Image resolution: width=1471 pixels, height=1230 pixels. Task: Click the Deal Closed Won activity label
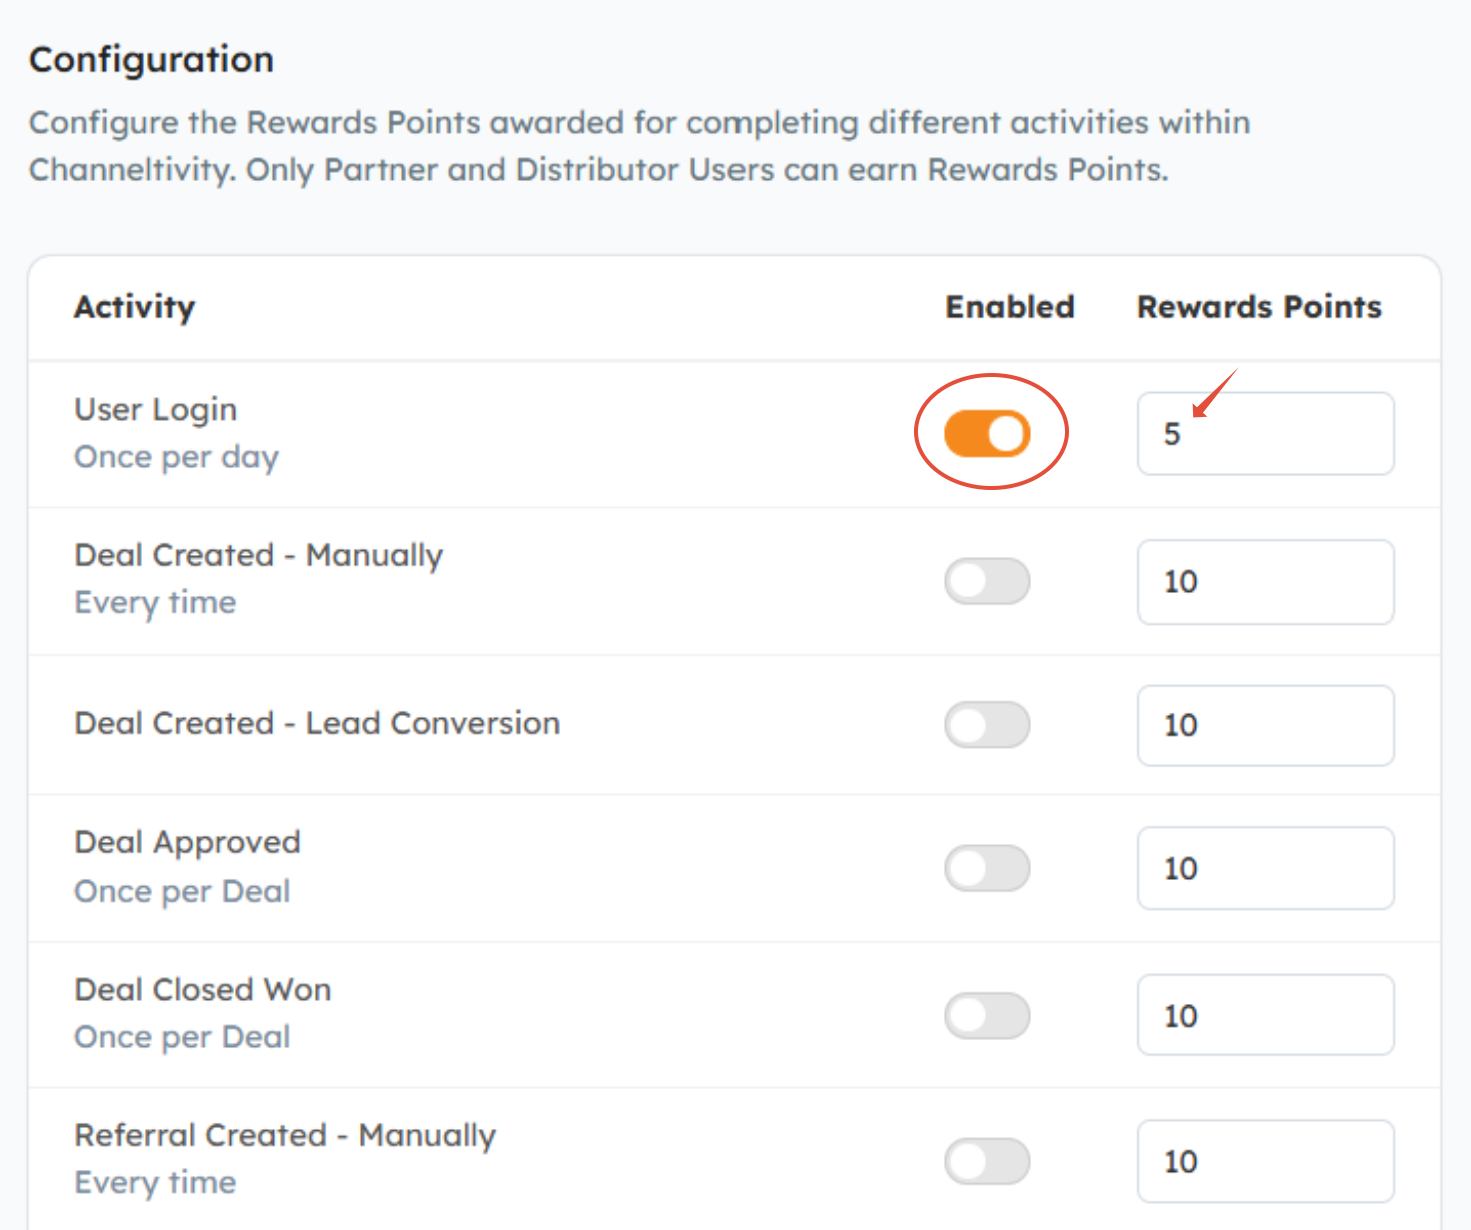click(x=203, y=990)
